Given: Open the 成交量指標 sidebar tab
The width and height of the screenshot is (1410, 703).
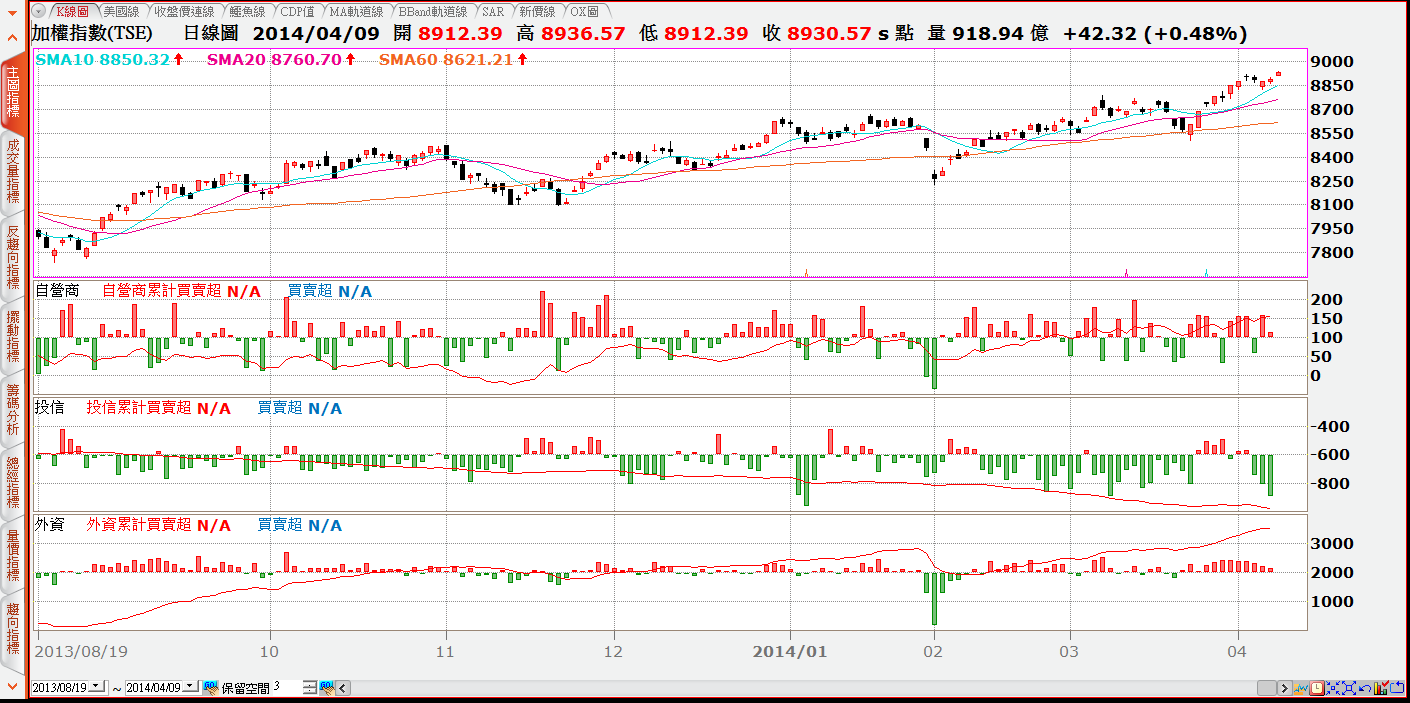Looking at the screenshot, I should (13, 172).
